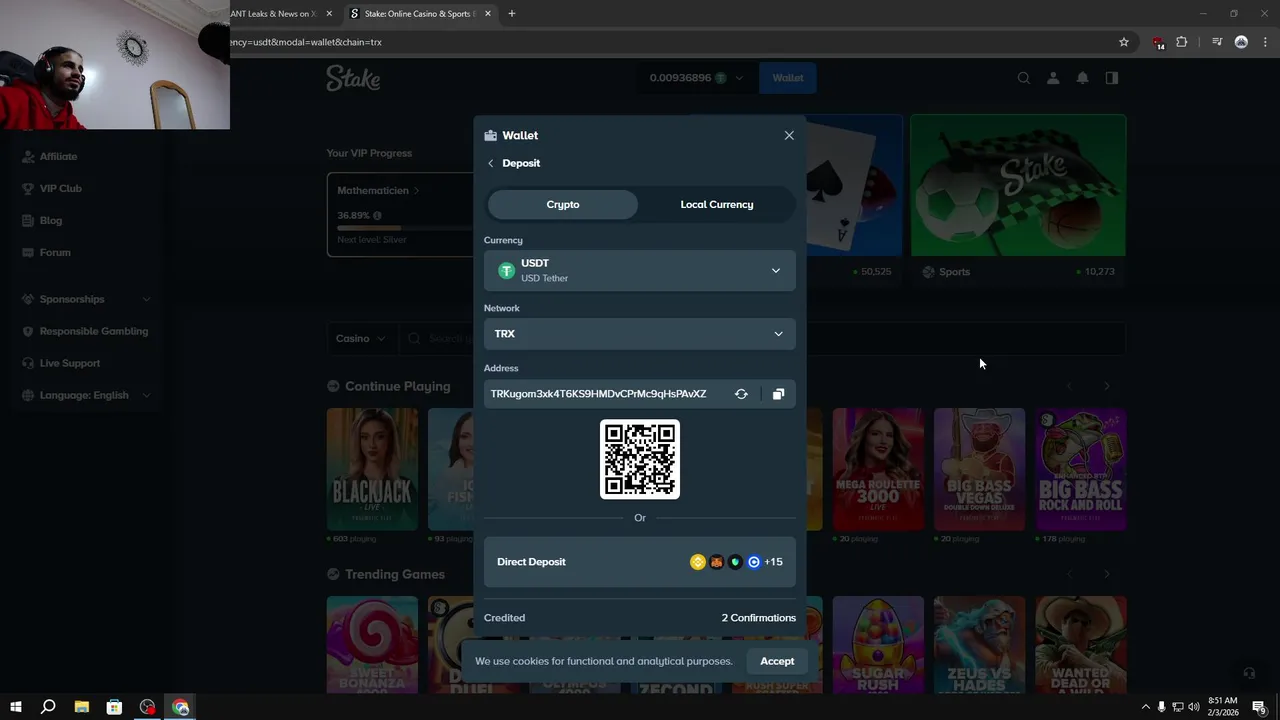The height and width of the screenshot is (720, 1280).
Task: Open the Casino search filter dropdown
Action: [360, 339]
